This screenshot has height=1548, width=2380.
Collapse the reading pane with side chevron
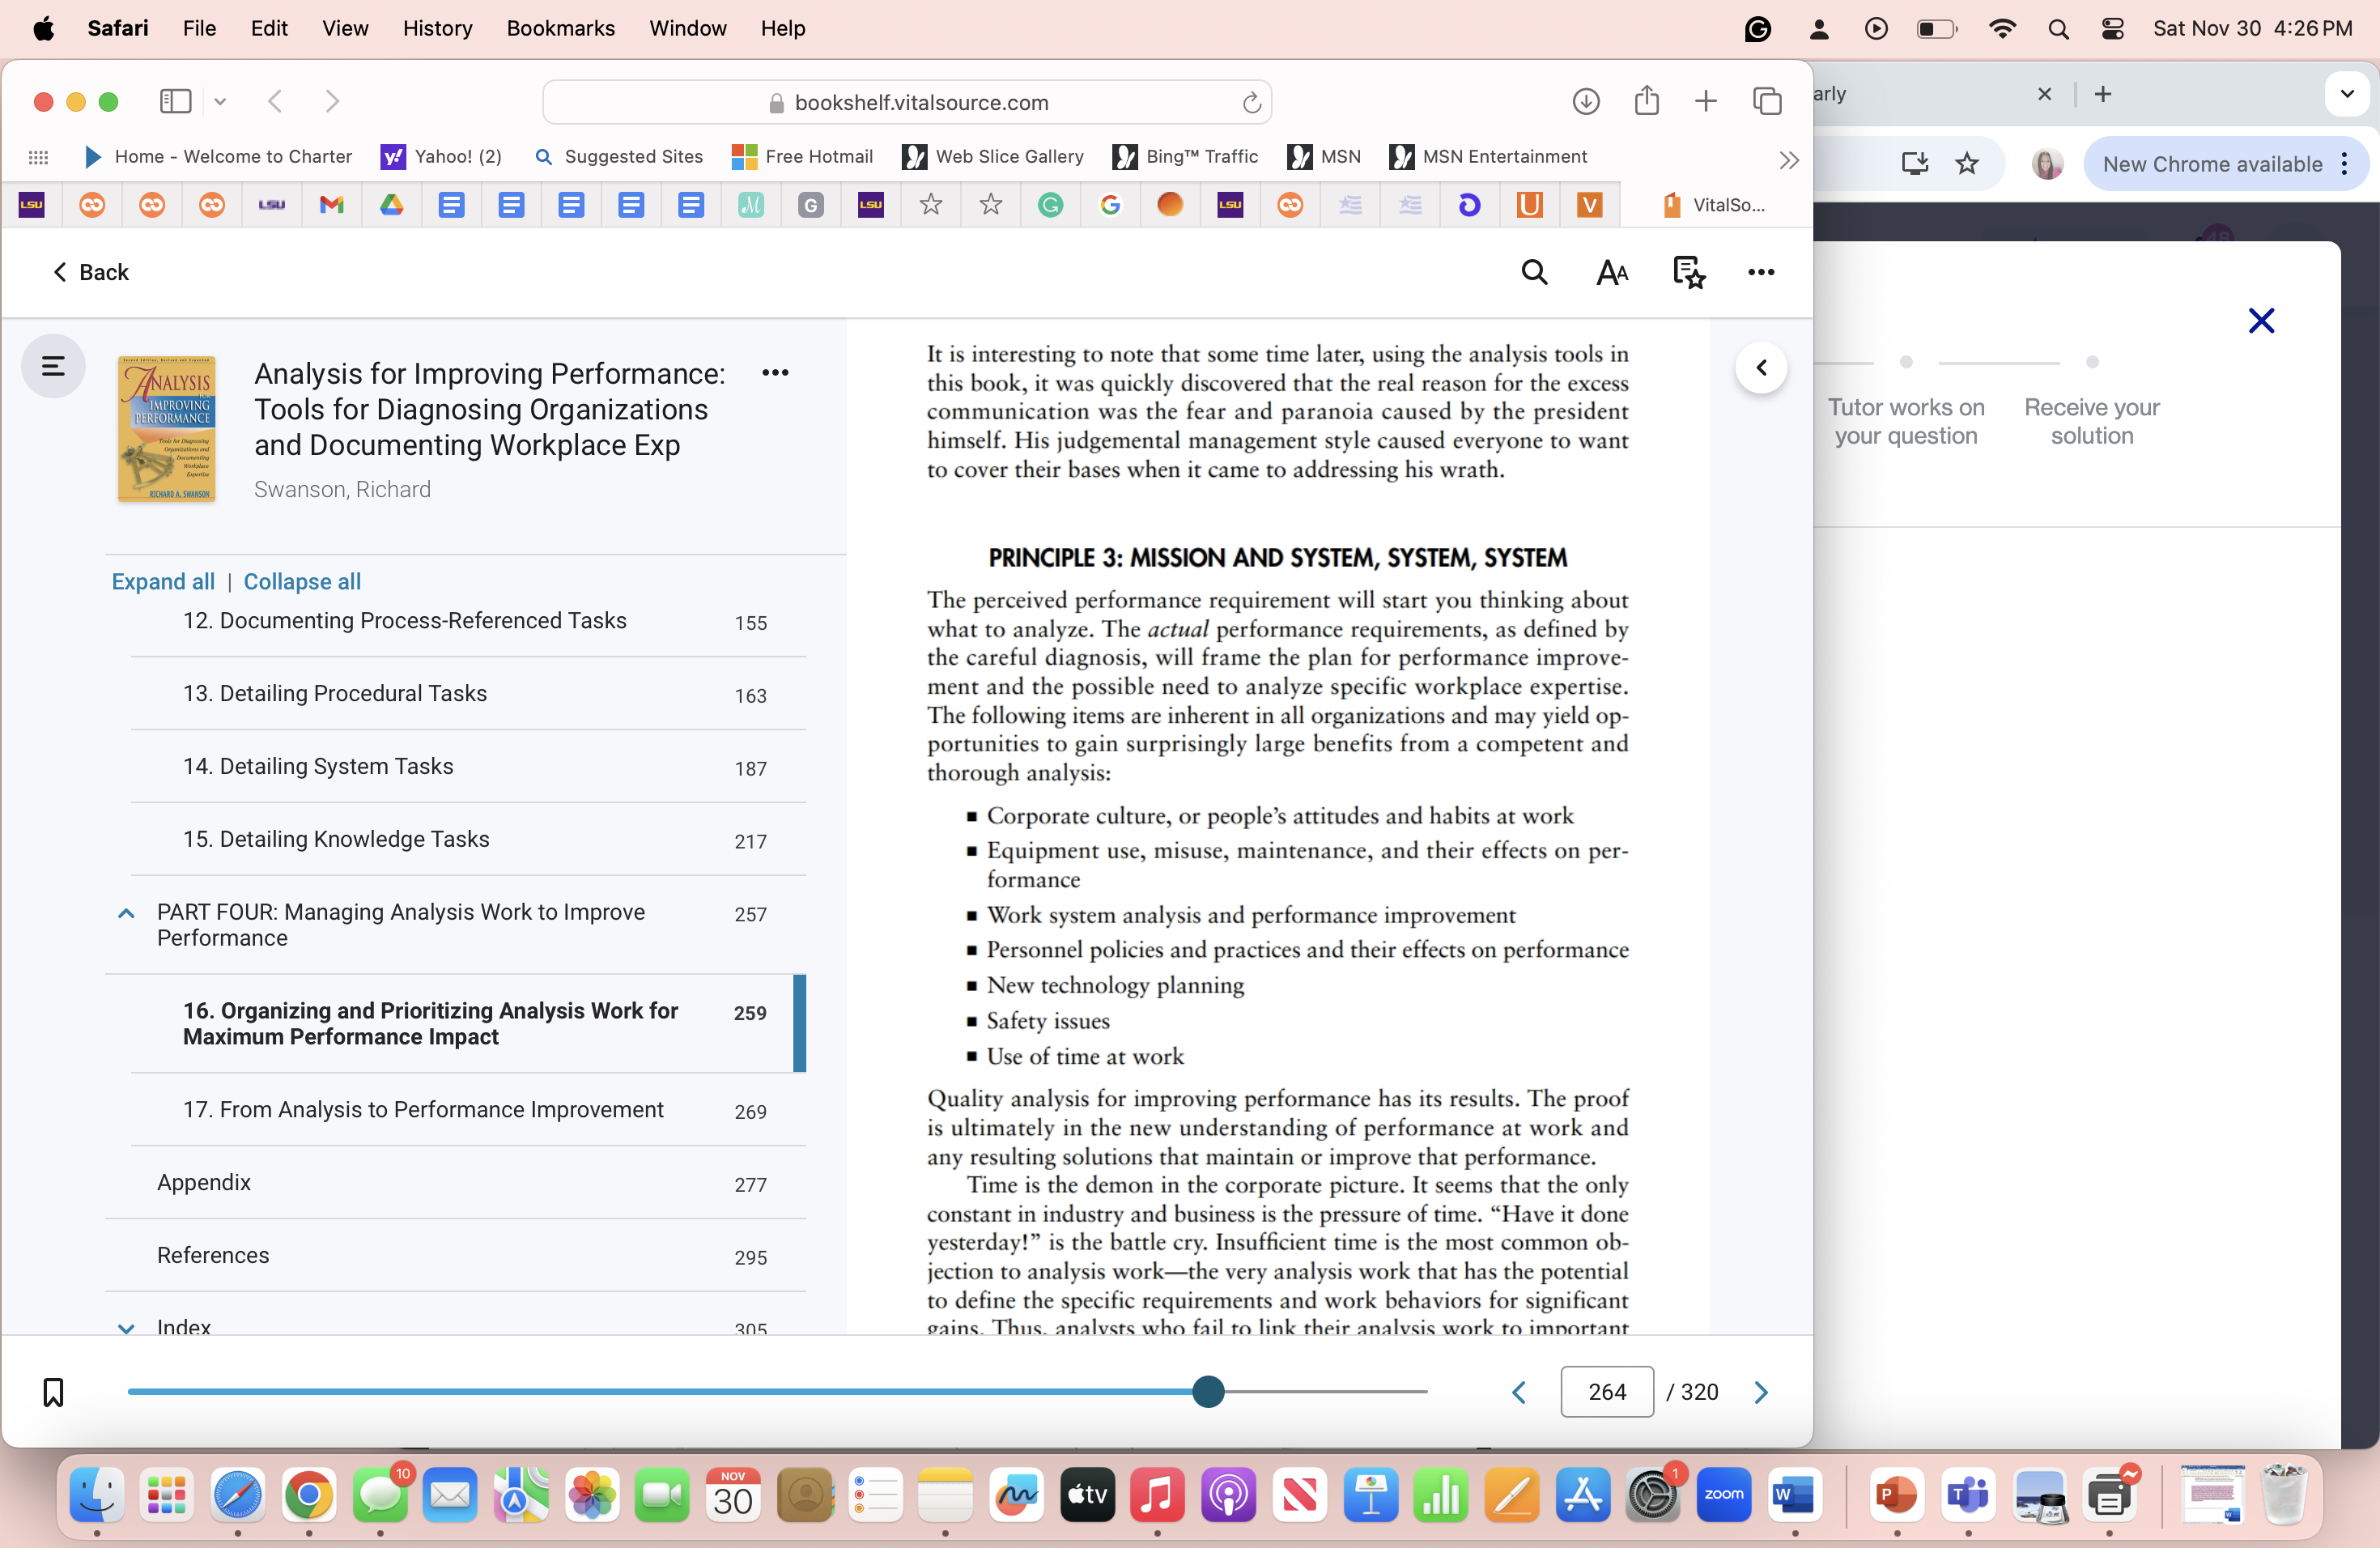pyautogui.click(x=1761, y=367)
